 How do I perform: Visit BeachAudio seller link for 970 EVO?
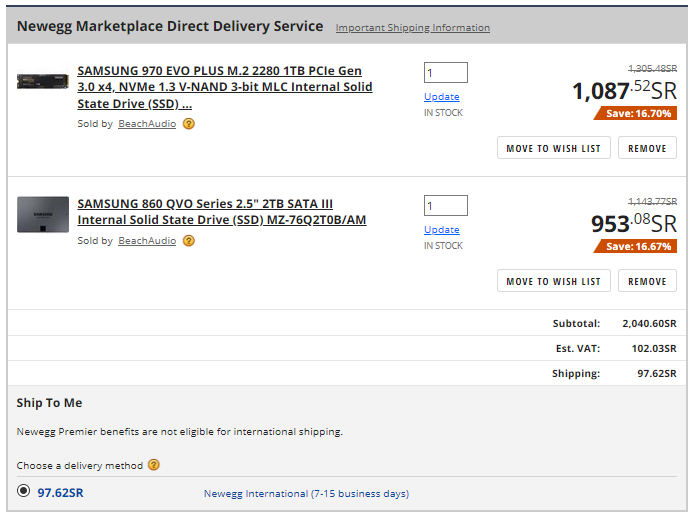click(x=147, y=124)
